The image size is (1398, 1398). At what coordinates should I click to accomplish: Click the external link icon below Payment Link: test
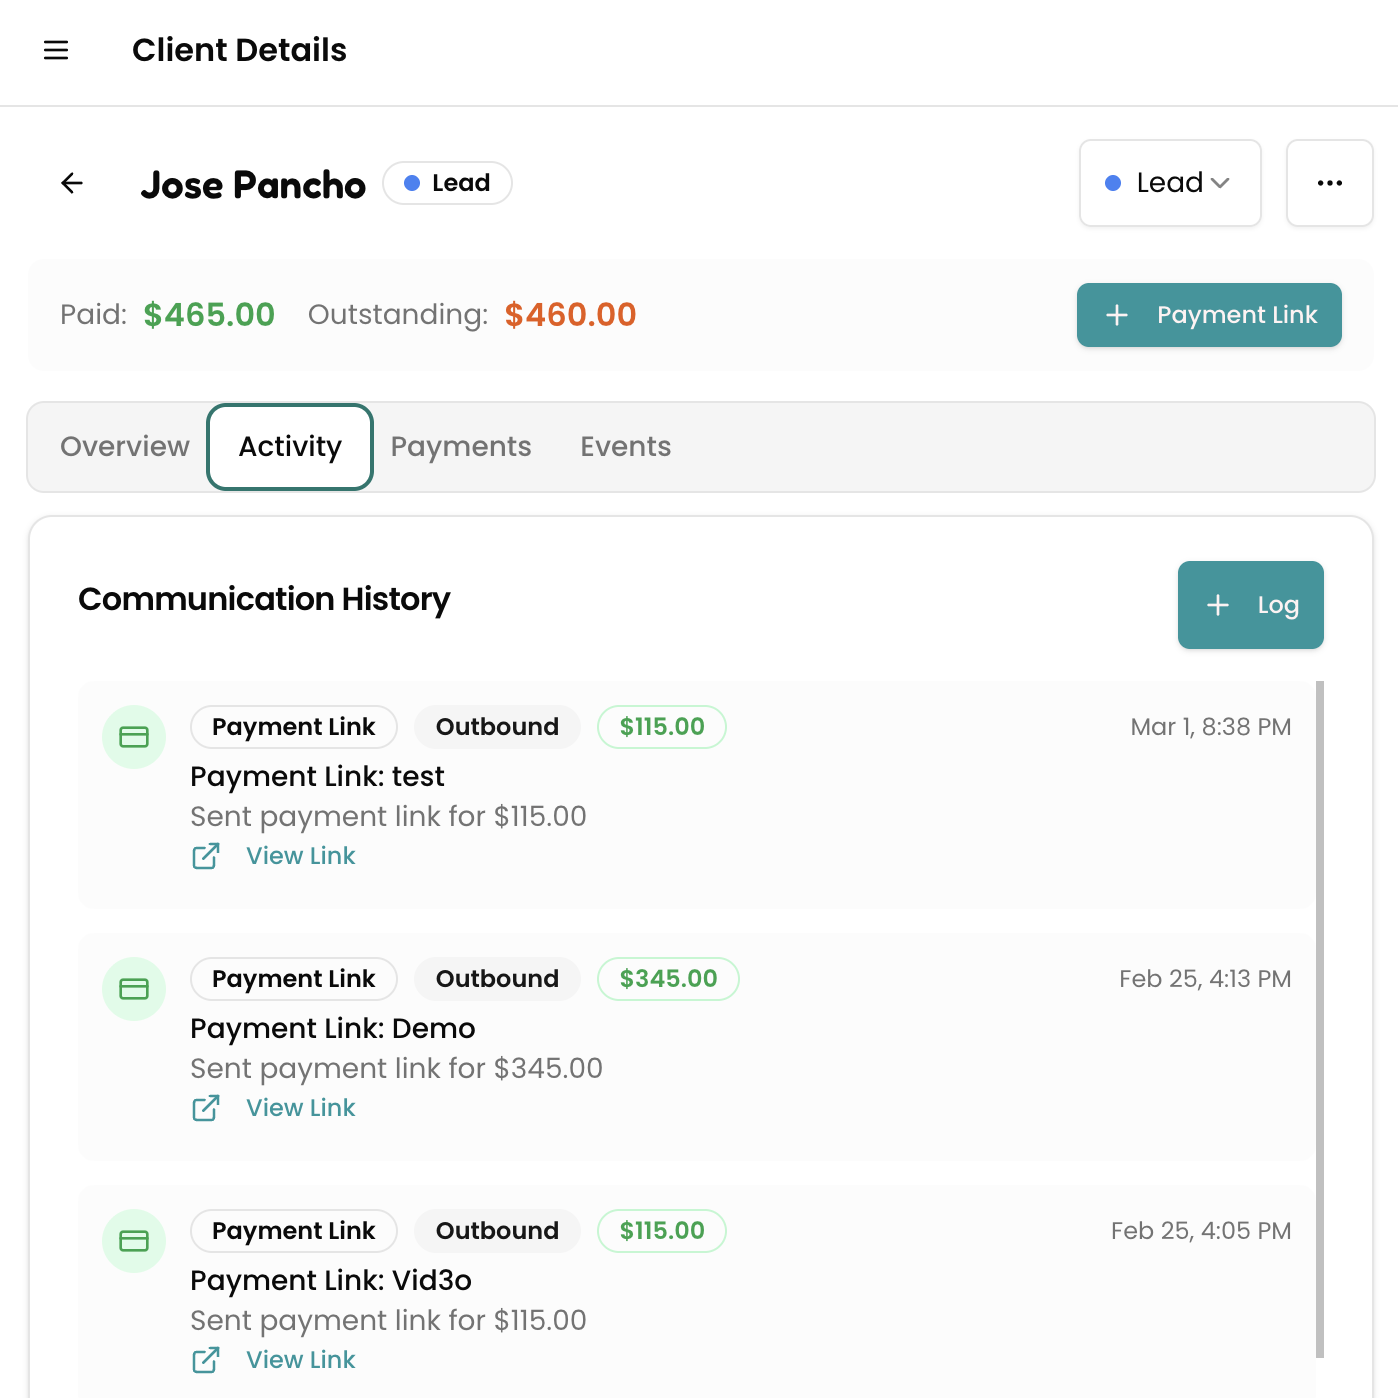point(206,856)
